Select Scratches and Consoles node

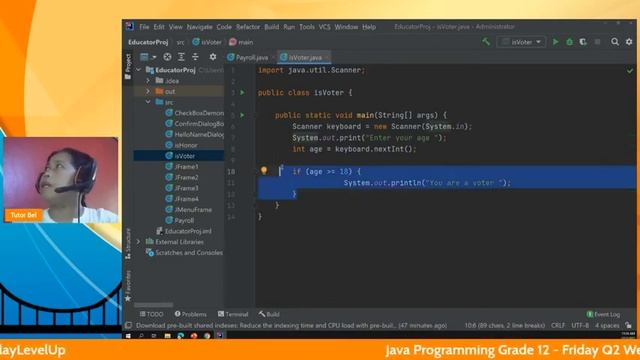click(184, 253)
